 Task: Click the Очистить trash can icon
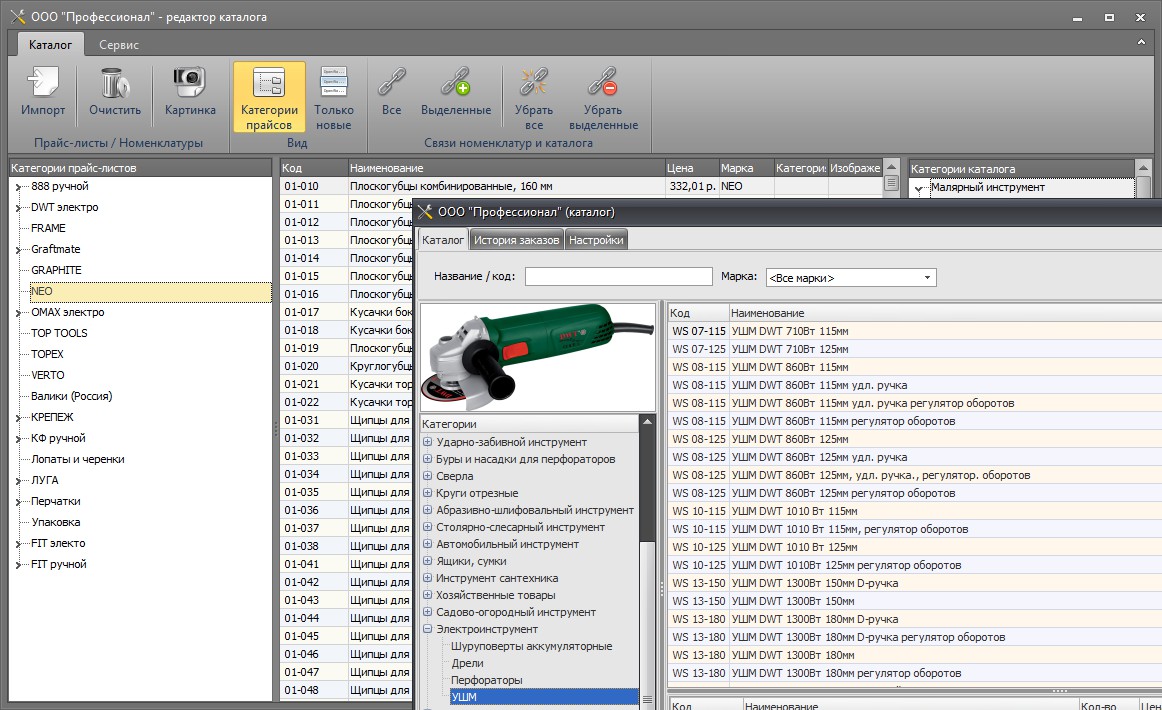(114, 82)
